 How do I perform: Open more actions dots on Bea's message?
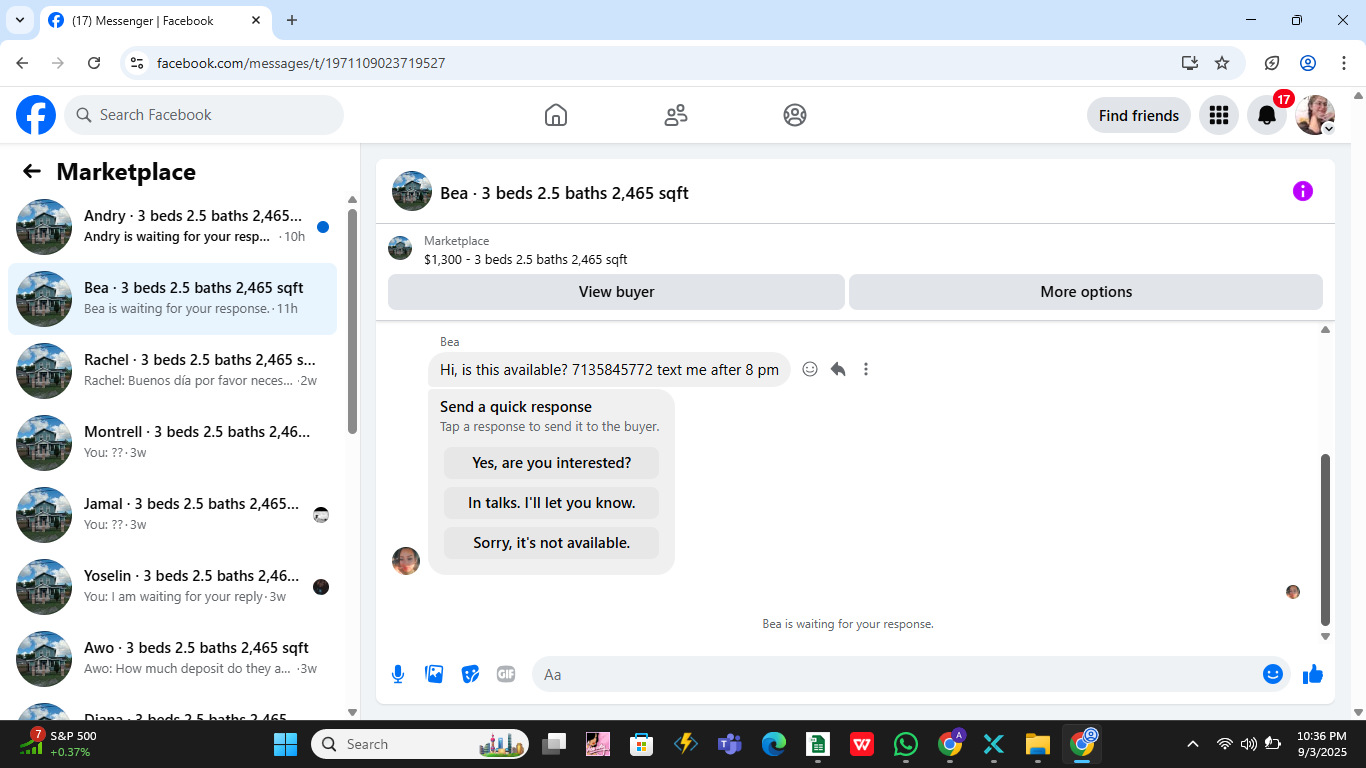tap(866, 369)
